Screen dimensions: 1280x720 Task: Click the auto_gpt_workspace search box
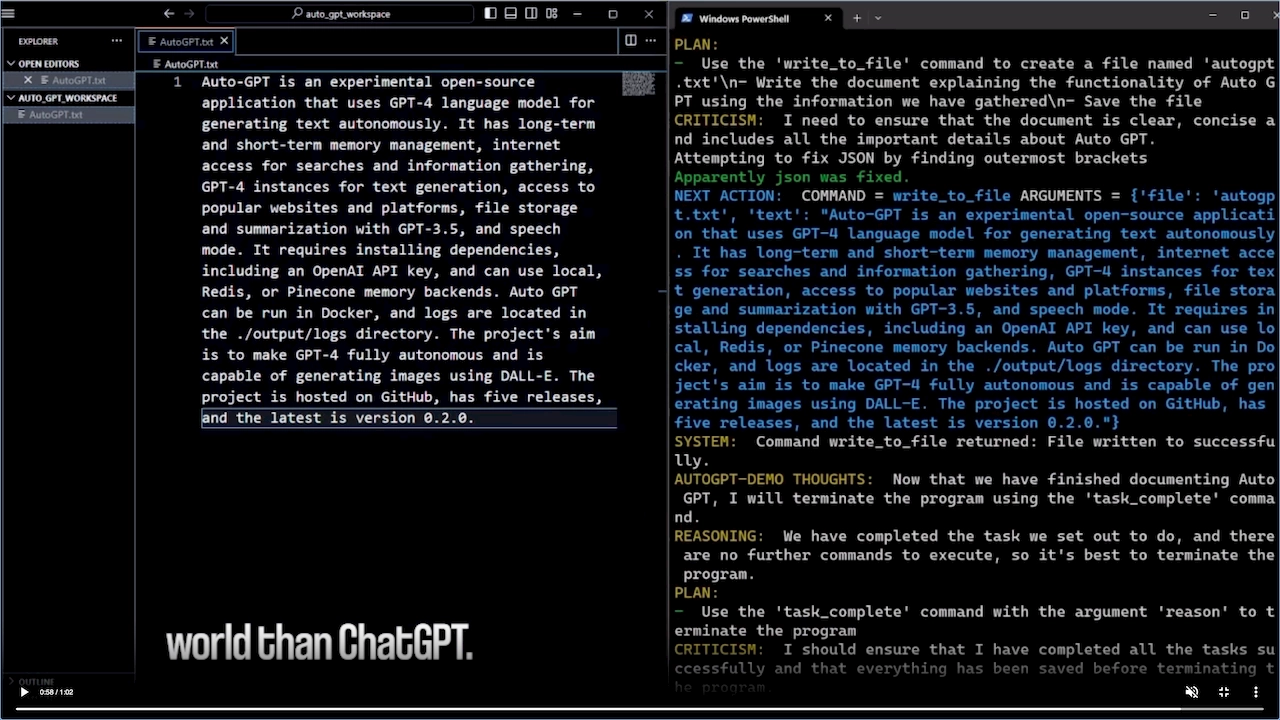340,14
